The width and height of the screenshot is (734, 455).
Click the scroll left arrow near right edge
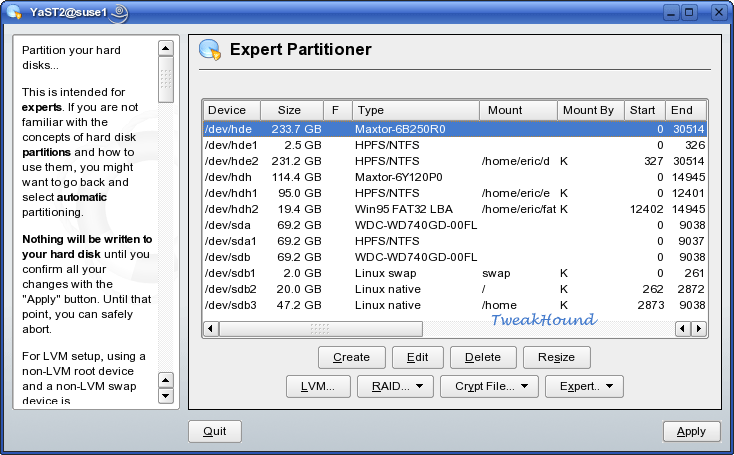[683, 329]
